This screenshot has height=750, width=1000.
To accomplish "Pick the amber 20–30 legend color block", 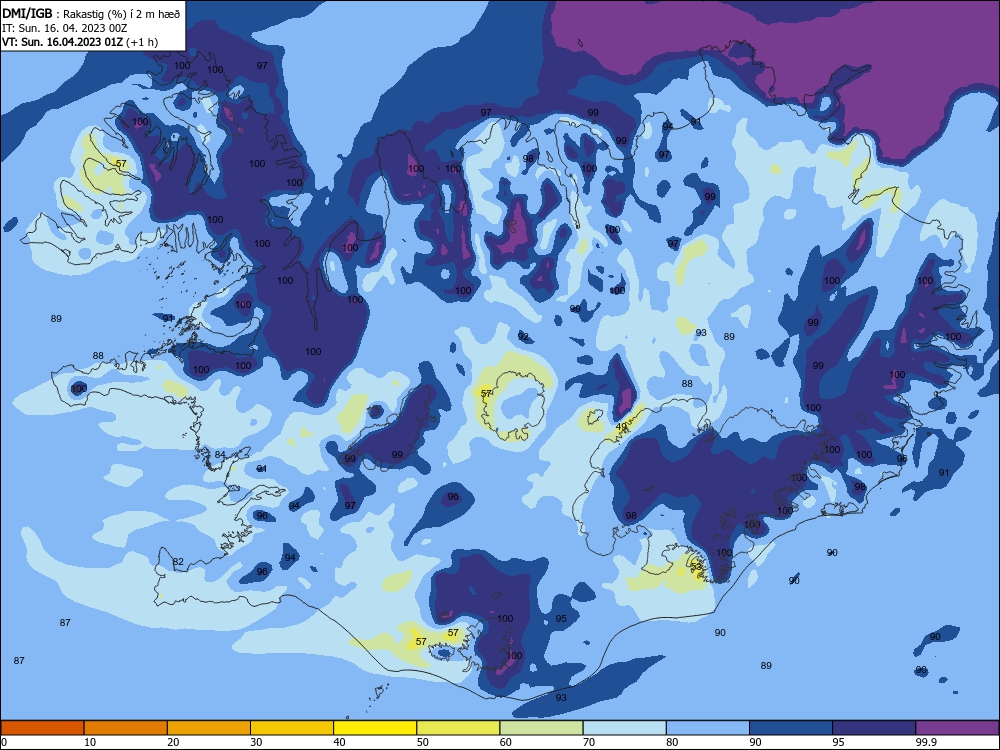I will coord(209,728).
